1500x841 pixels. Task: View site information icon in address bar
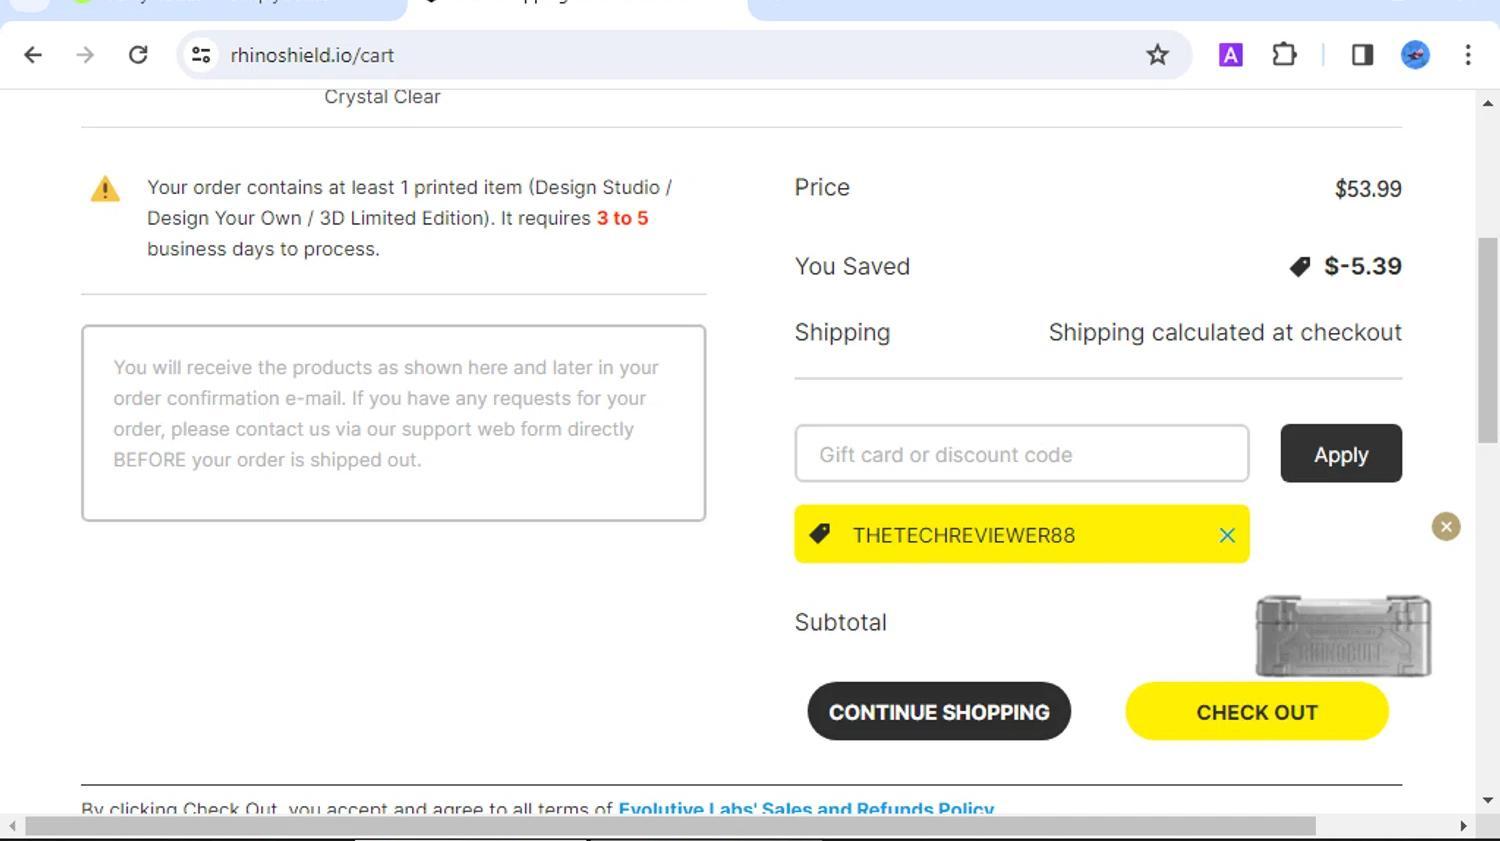[201, 55]
